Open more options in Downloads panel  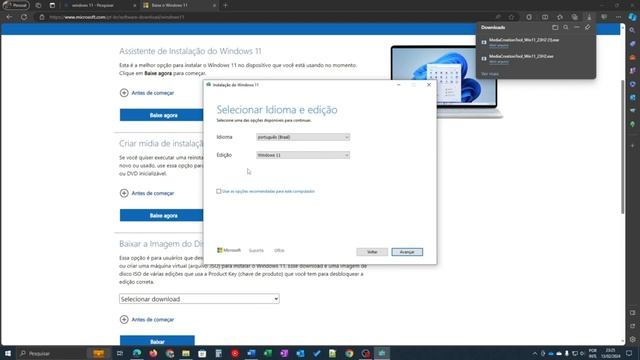coord(577,27)
